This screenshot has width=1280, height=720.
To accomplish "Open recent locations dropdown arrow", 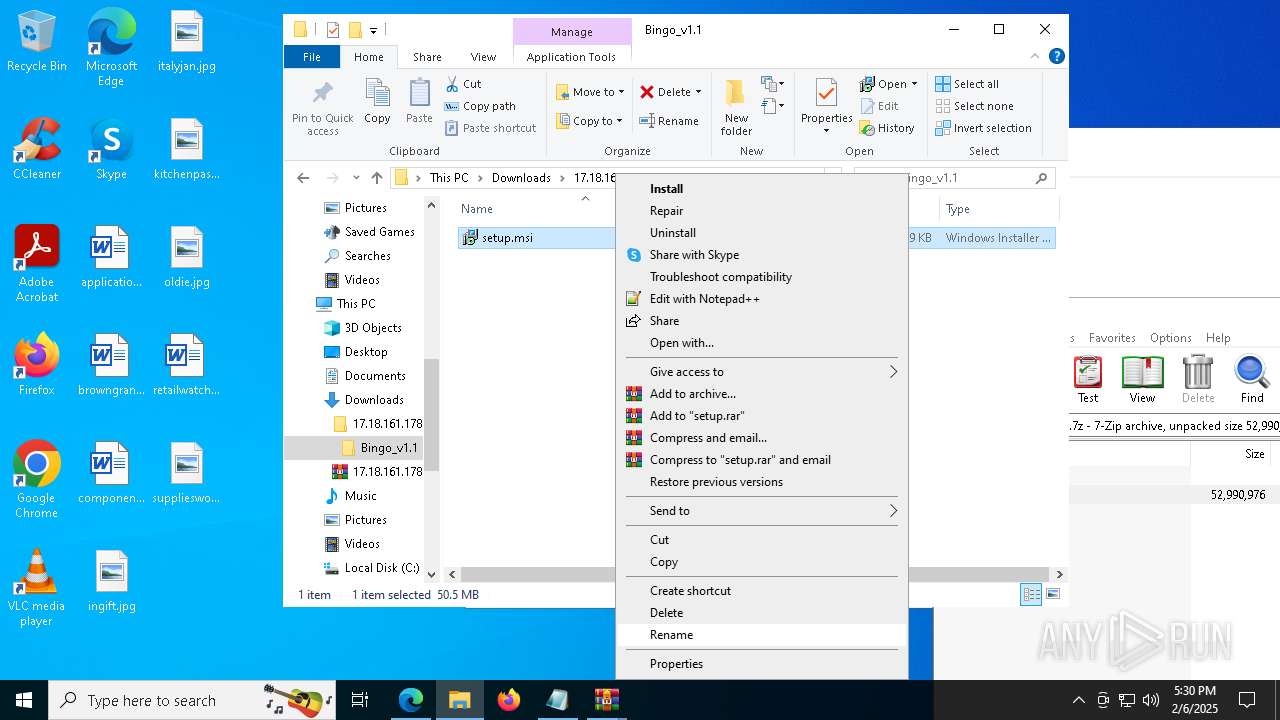I will click(x=356, y=178).
